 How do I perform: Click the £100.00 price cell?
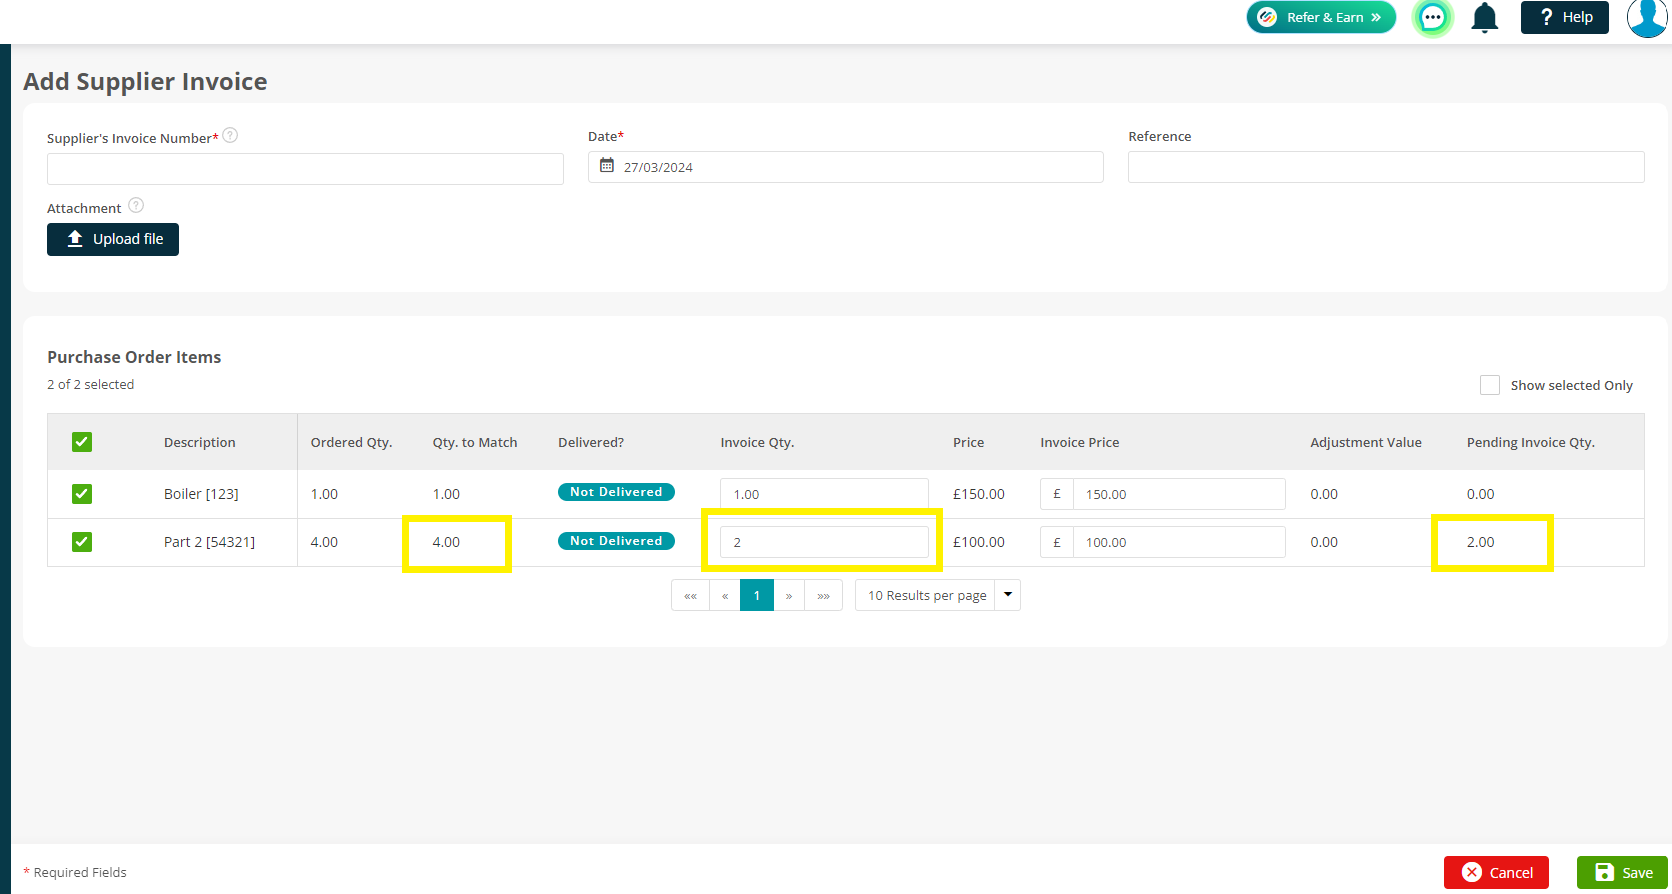click(x=979, y=542)
